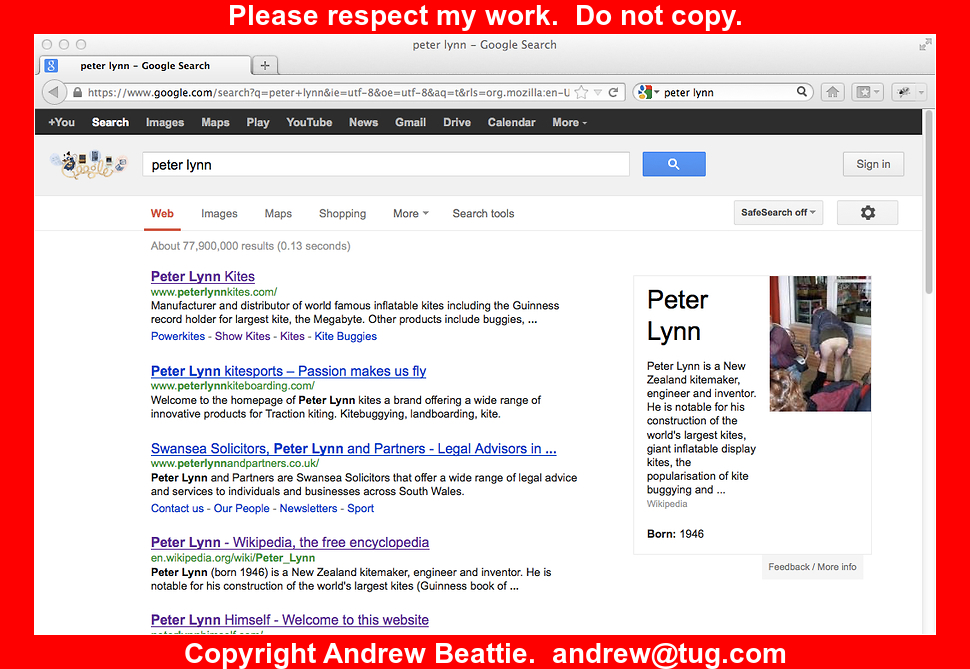Image resolution: width=970 pixels, height=669 pixels.
Task: Bookmark this page with the star icon
Action: tap(581, 92)
